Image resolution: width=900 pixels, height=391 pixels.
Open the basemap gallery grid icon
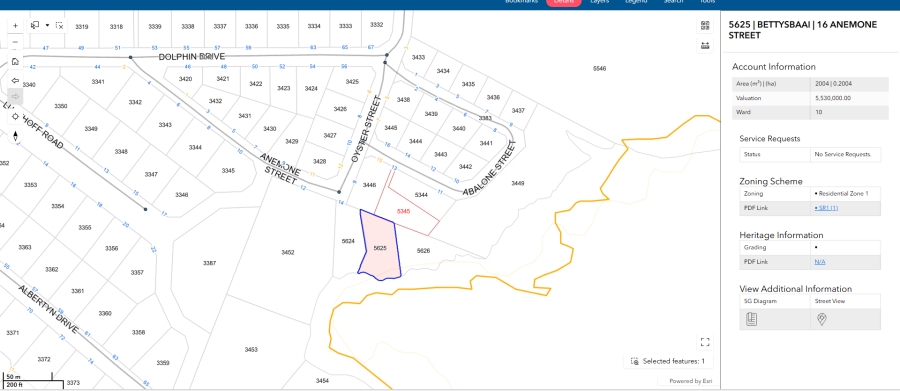pos(705,26)
